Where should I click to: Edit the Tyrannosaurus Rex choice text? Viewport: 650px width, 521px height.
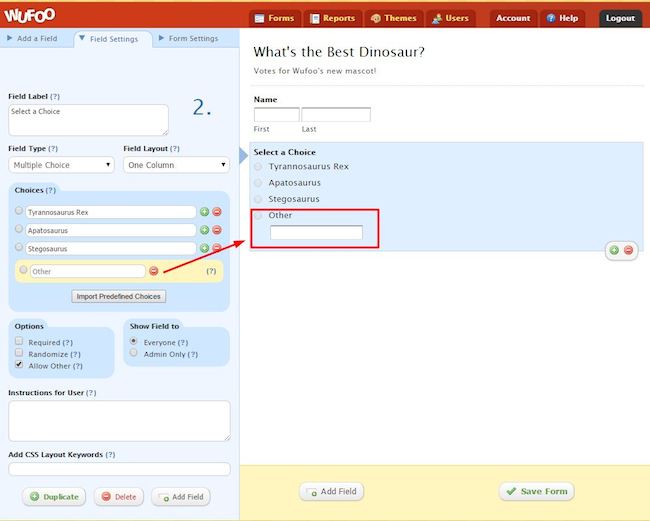coord(111,212)
